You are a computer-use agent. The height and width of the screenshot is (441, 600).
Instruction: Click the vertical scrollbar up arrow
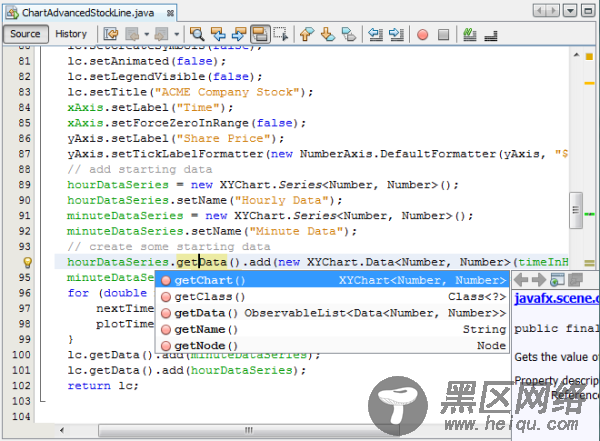pos(576,55)
